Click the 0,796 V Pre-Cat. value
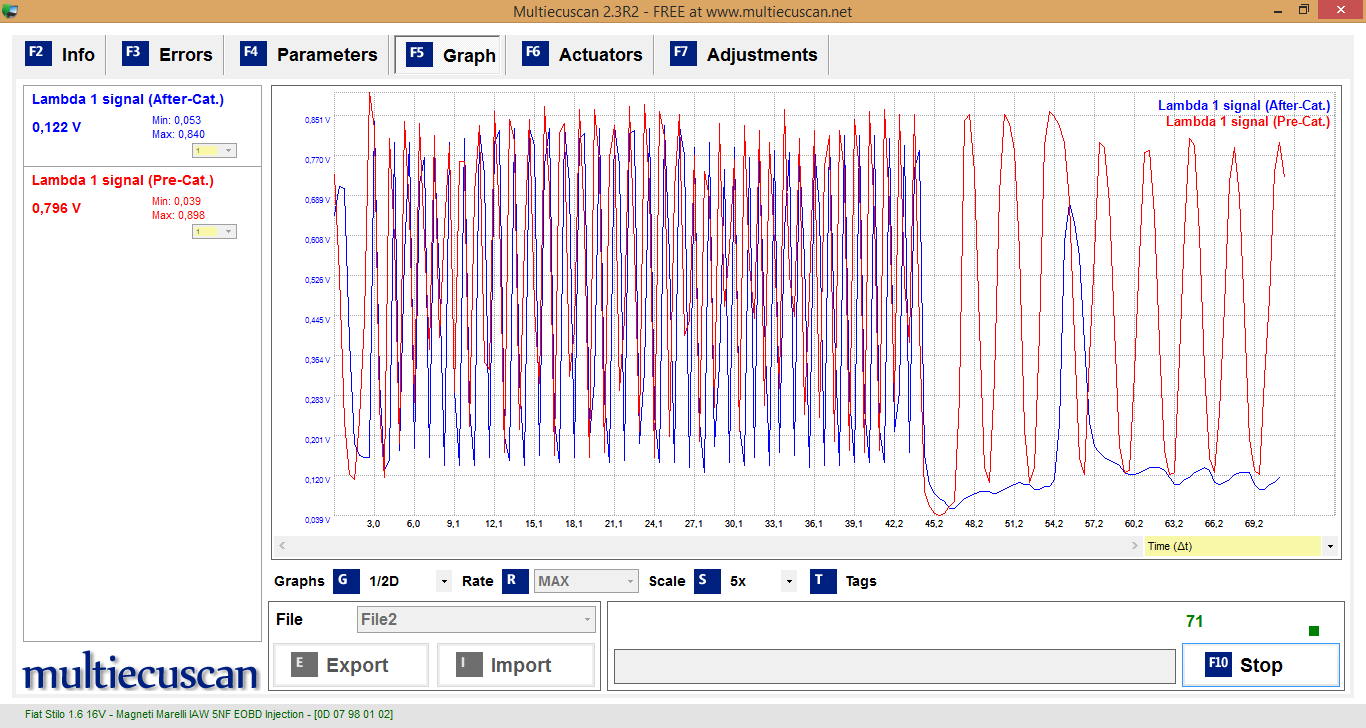The image size is (1366, 728). [x=57, y=208]
